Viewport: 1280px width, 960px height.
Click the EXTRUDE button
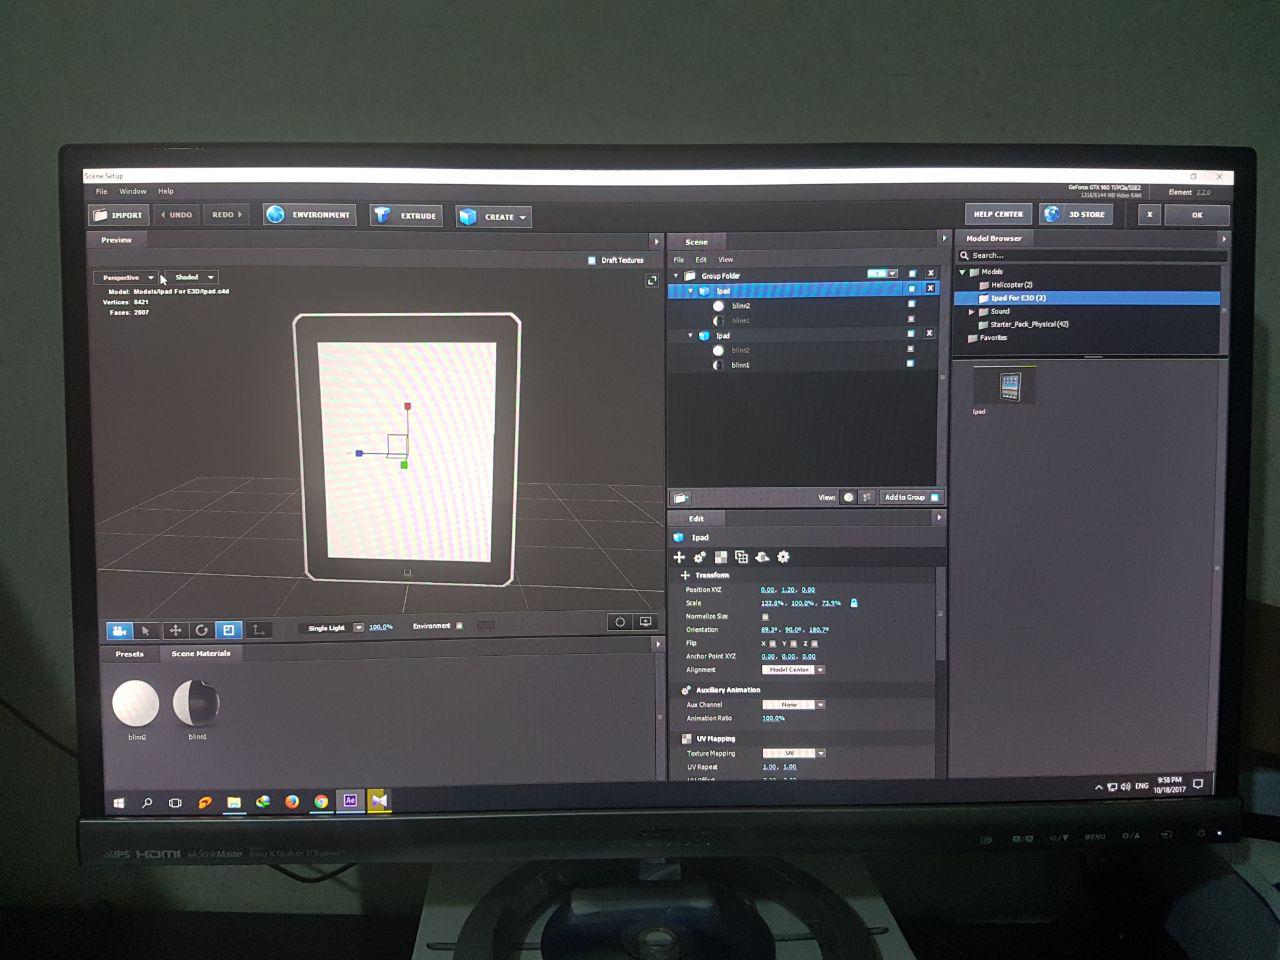pos(407,216)
